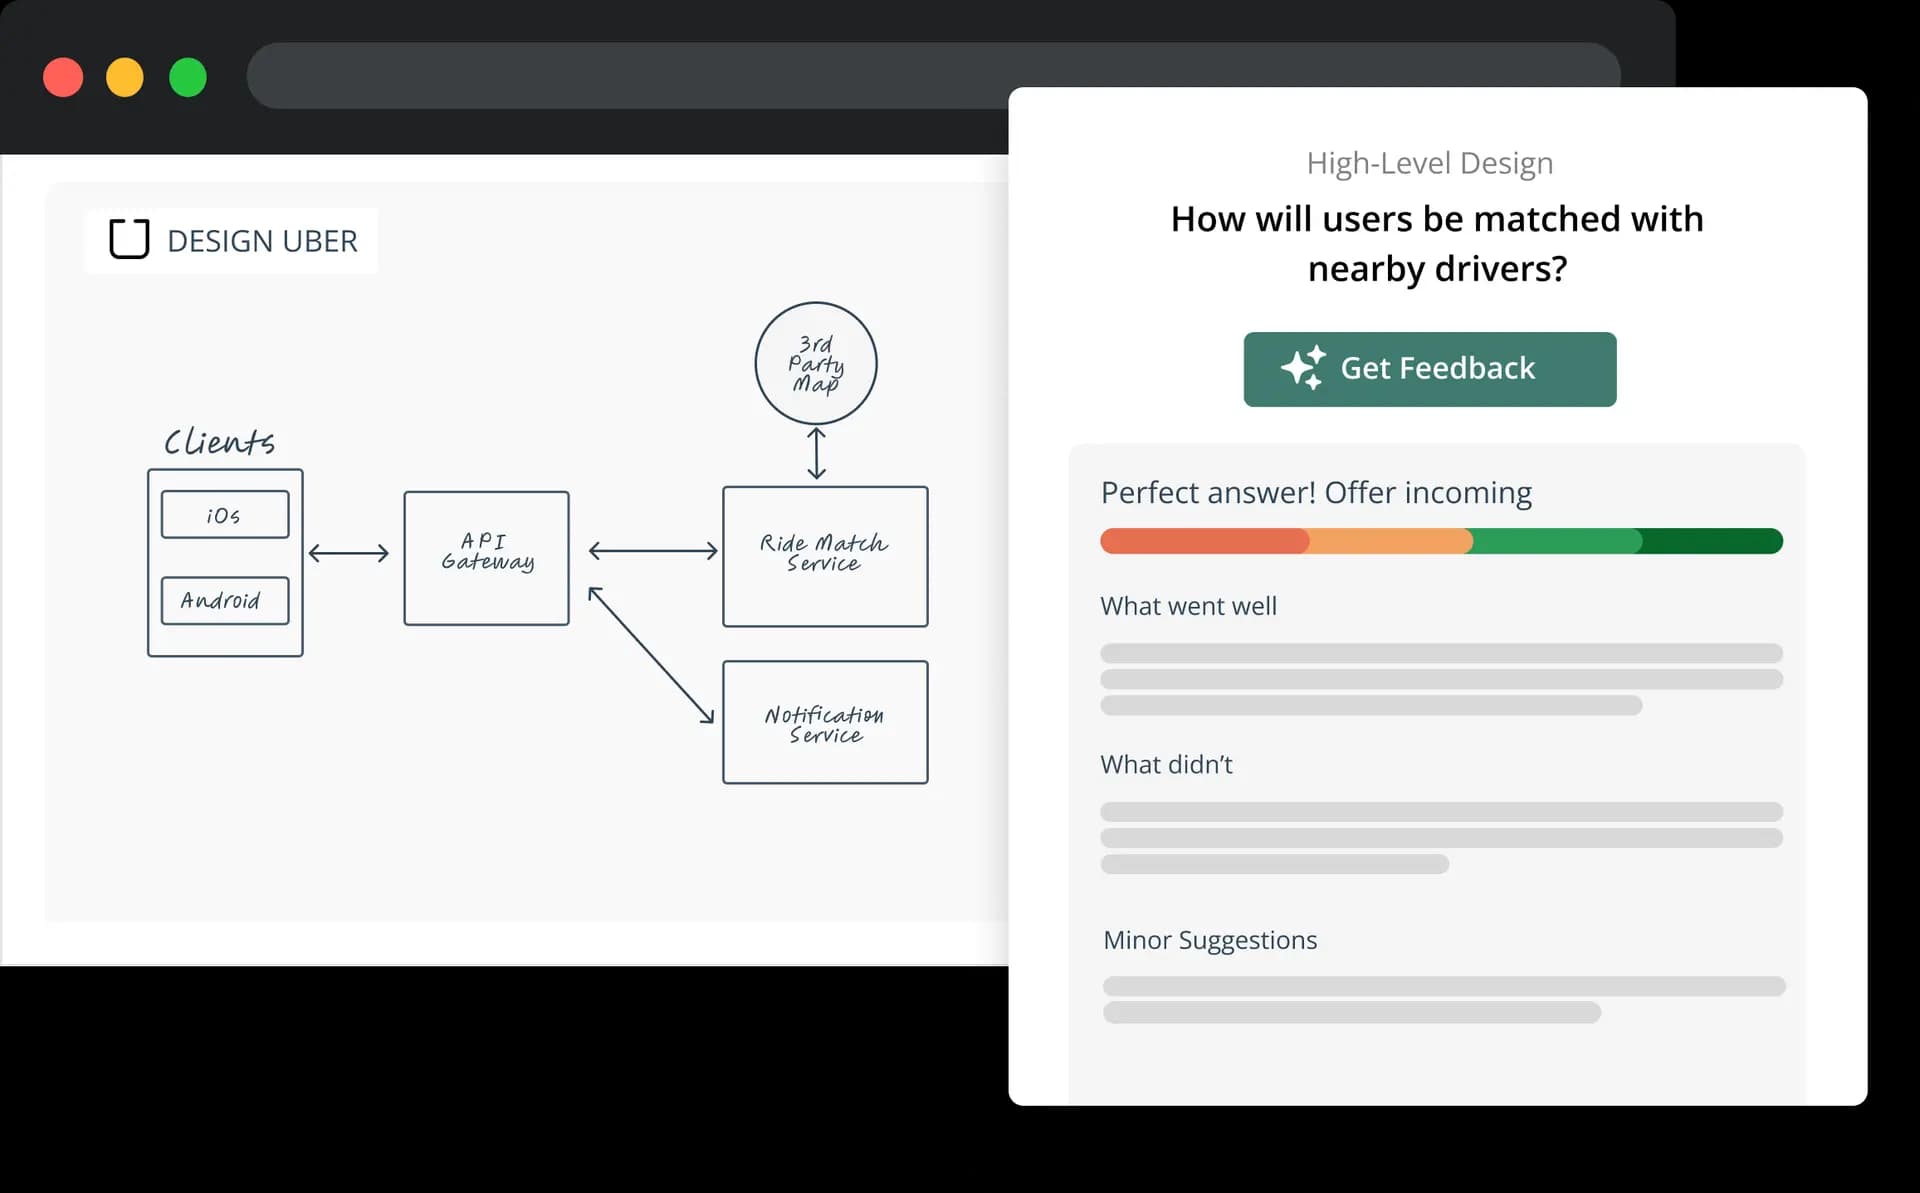This screenshot has width=1920, height=1193.
Task: Click the arrow between Clients and API Gateway
Action: [x=348, y=553]
